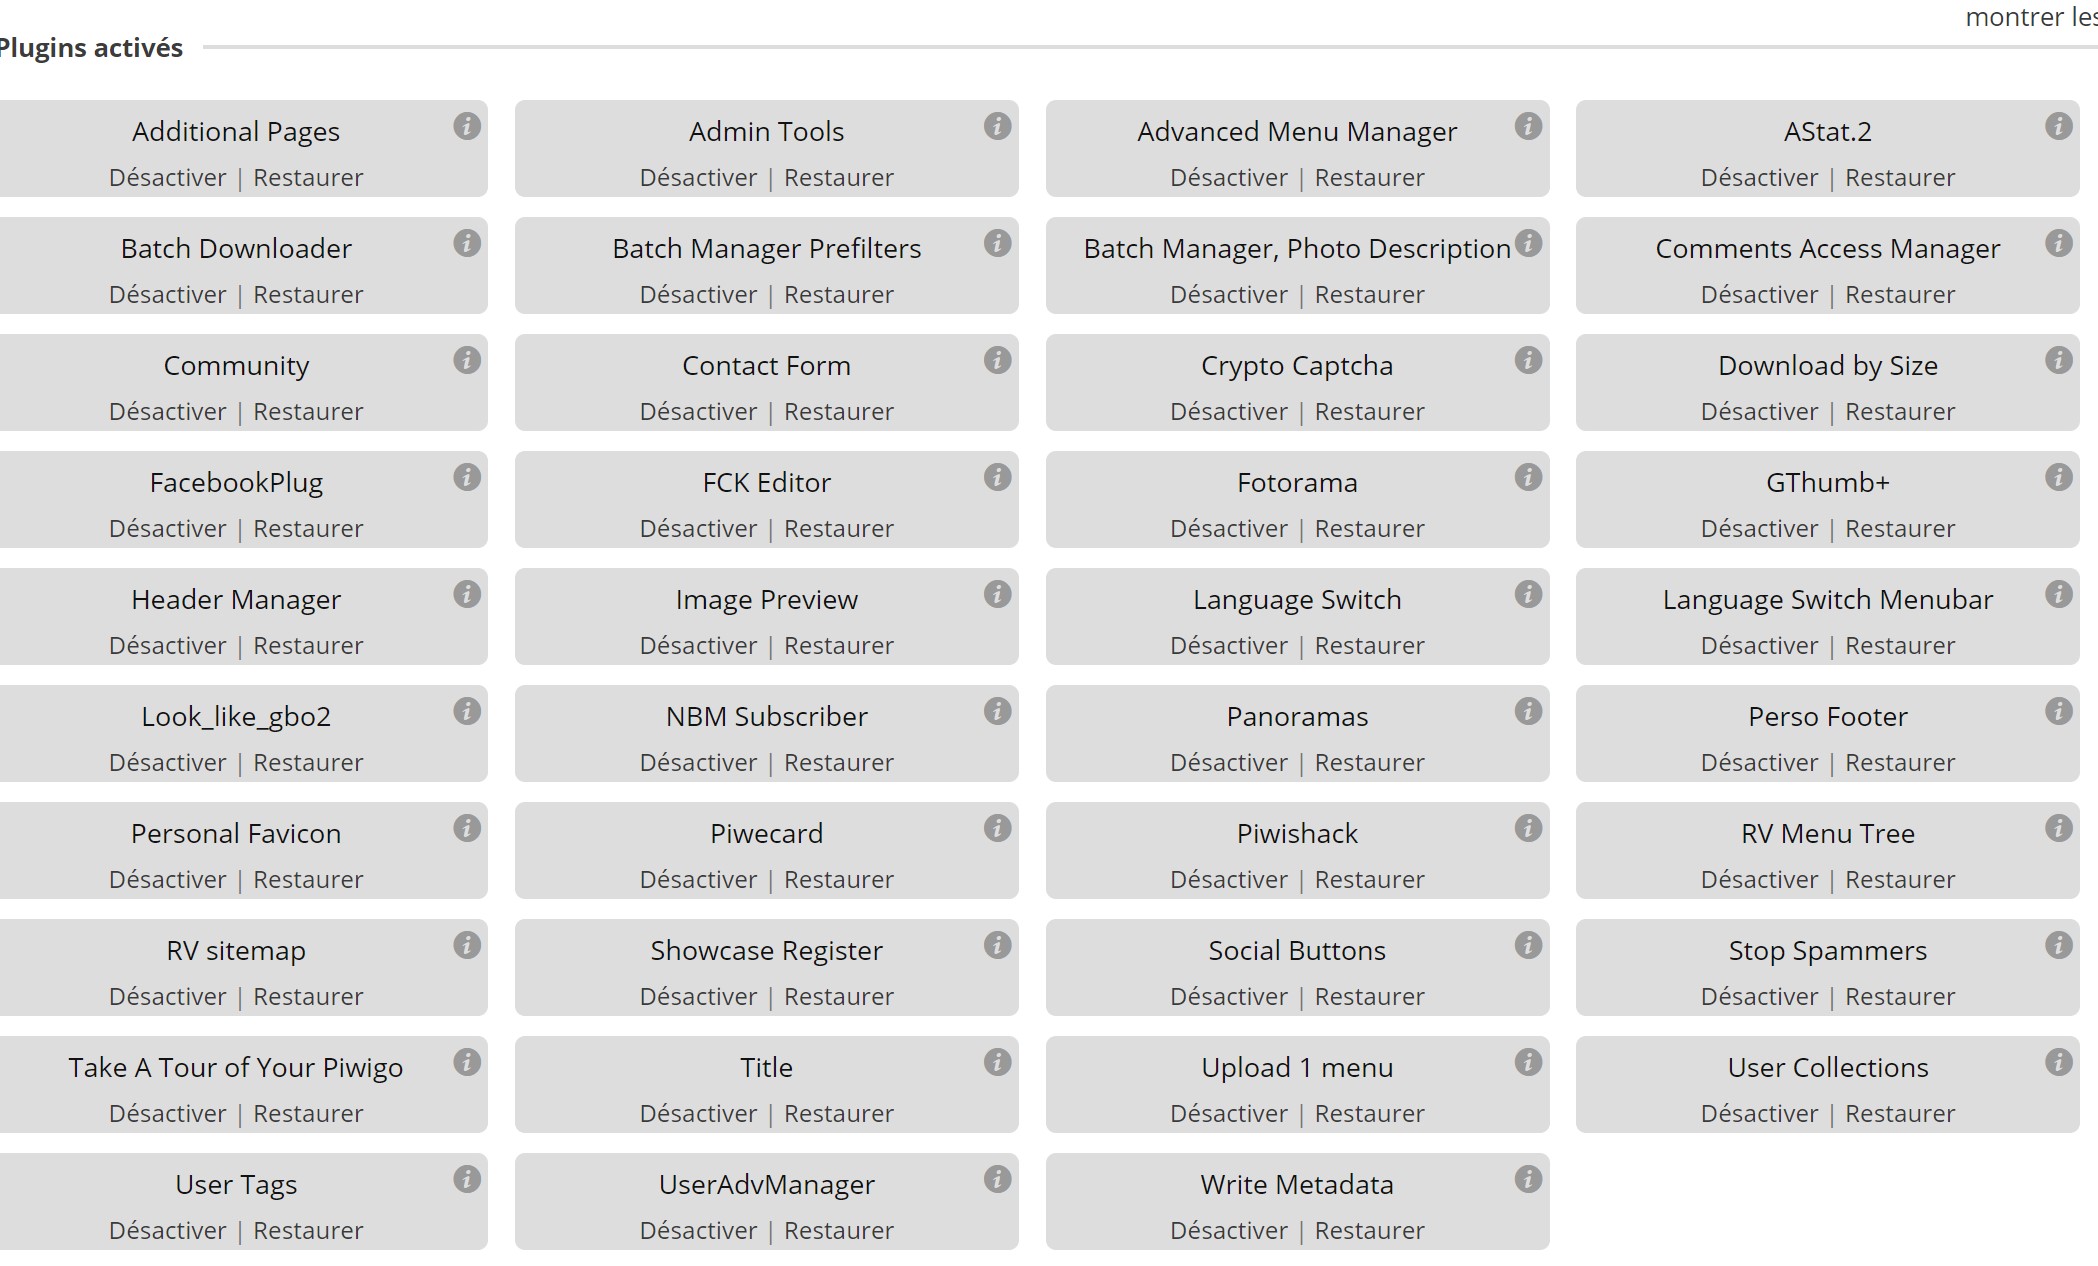This screenshot has height=1266, width=2098.
Task: Show info for the User Tags plugin
Action: [467, 1179]
